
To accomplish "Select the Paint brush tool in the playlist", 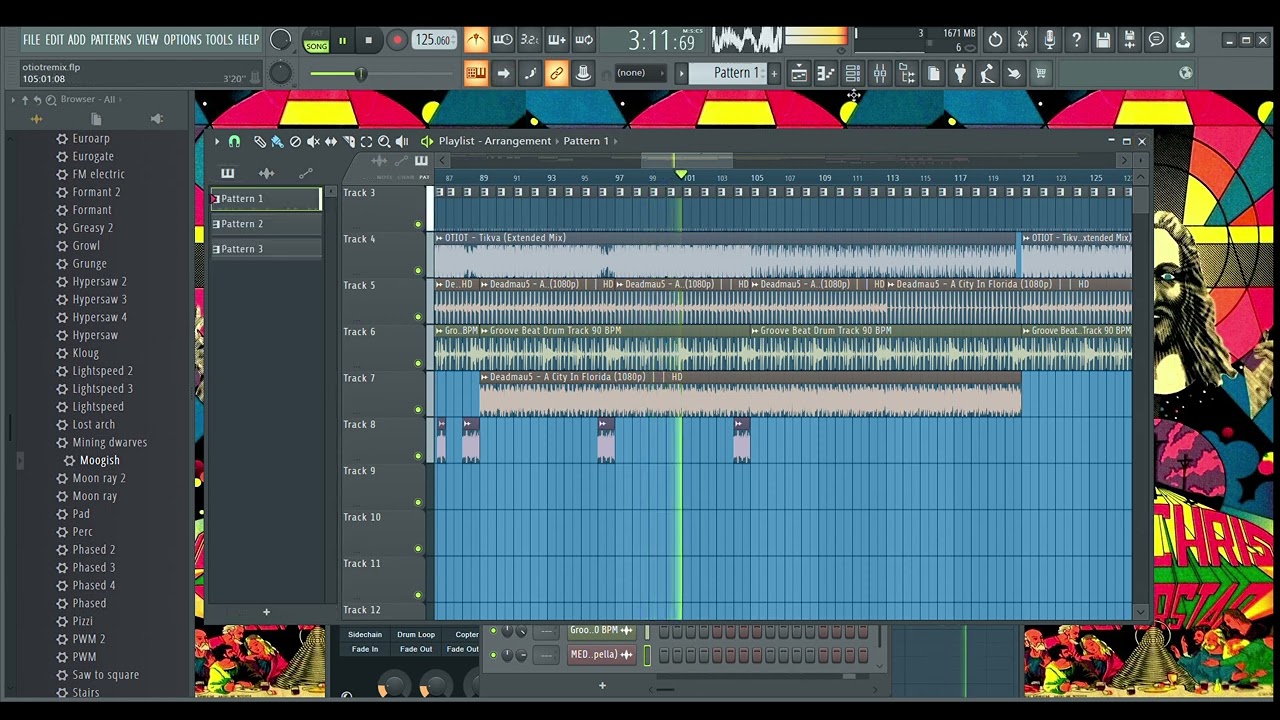I will [277, 142].
